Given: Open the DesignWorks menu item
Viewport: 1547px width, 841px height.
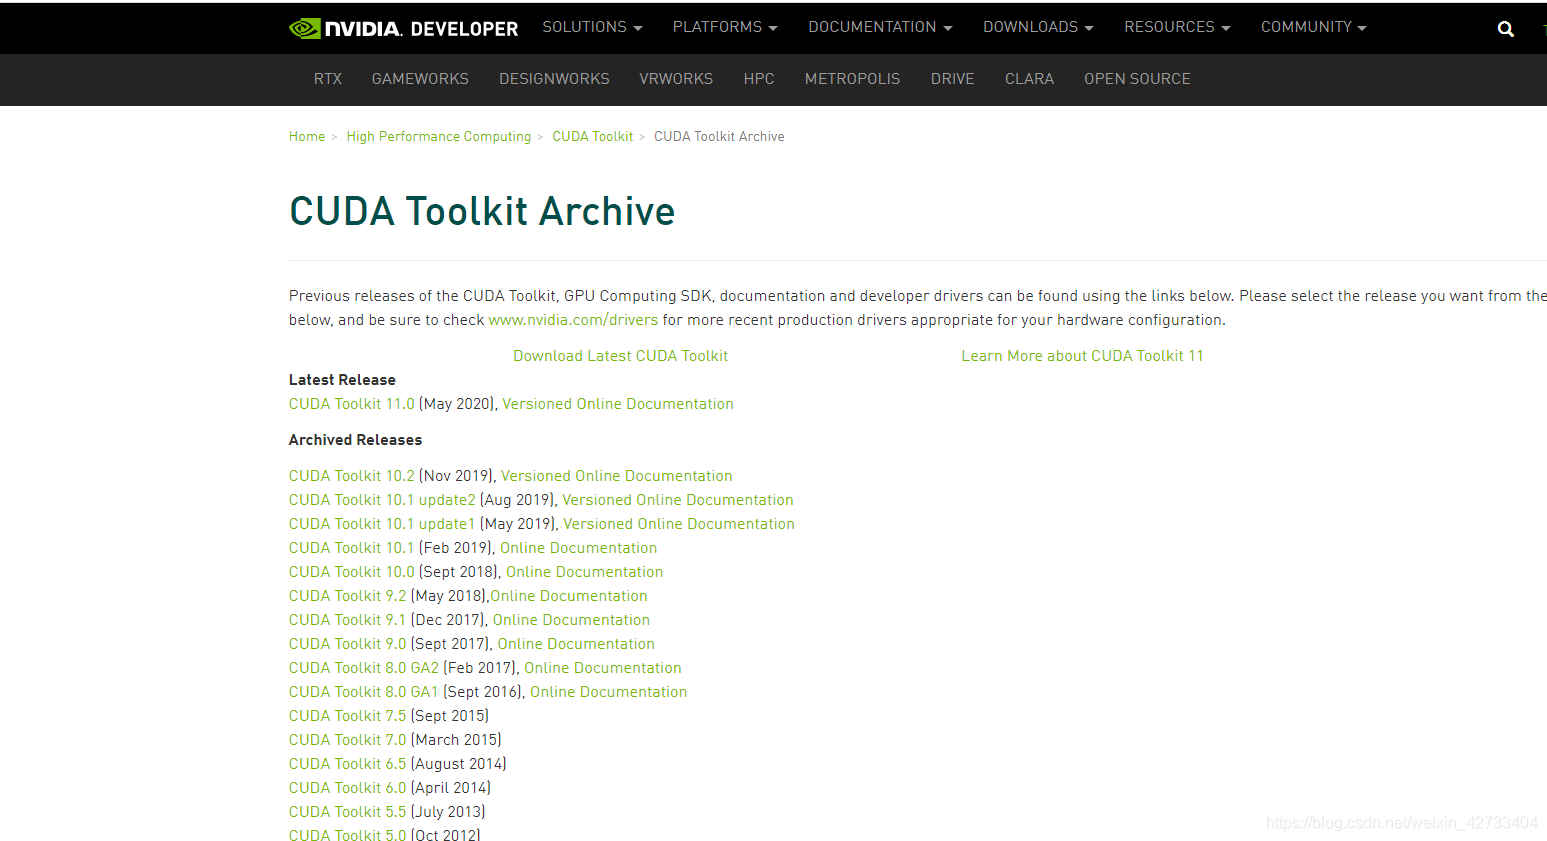Looking at the screenshot, I should pyautogui.click(x=554, y=79).
